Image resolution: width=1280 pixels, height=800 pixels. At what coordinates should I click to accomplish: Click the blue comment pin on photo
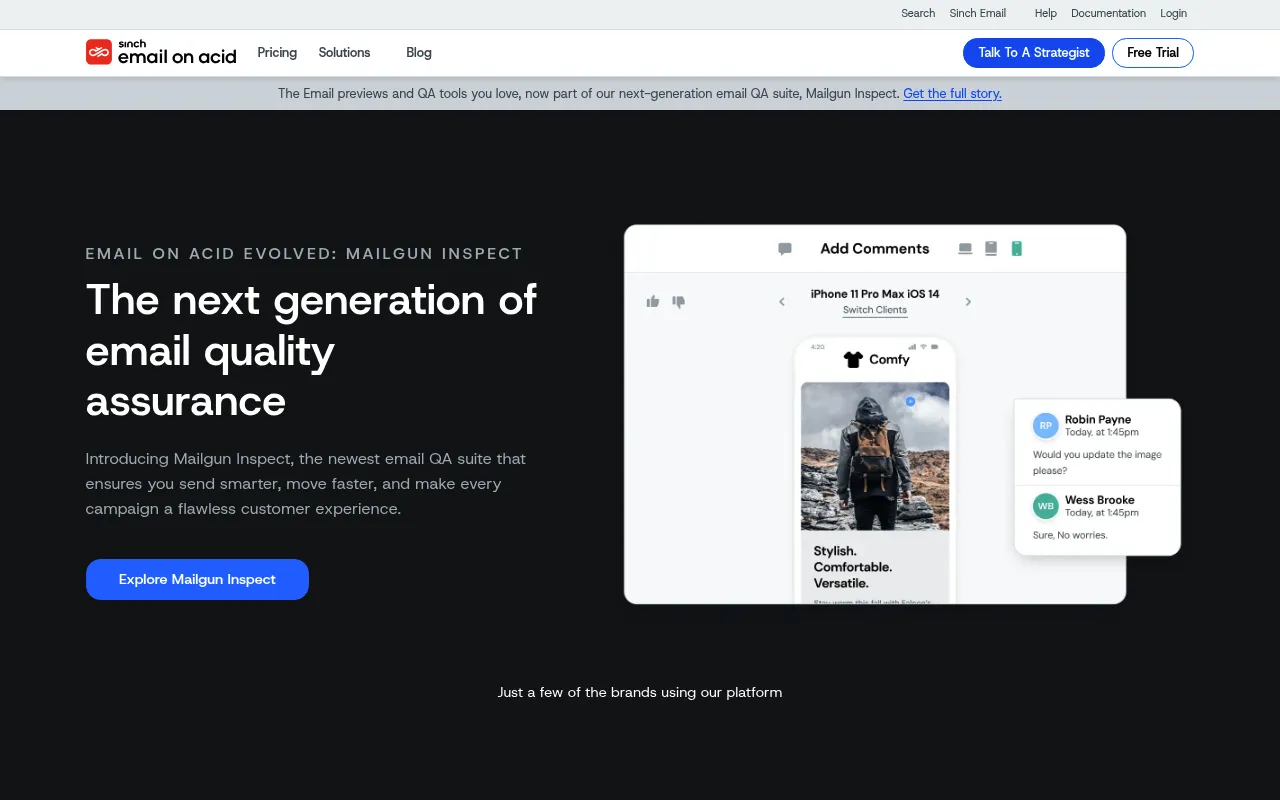910,401
